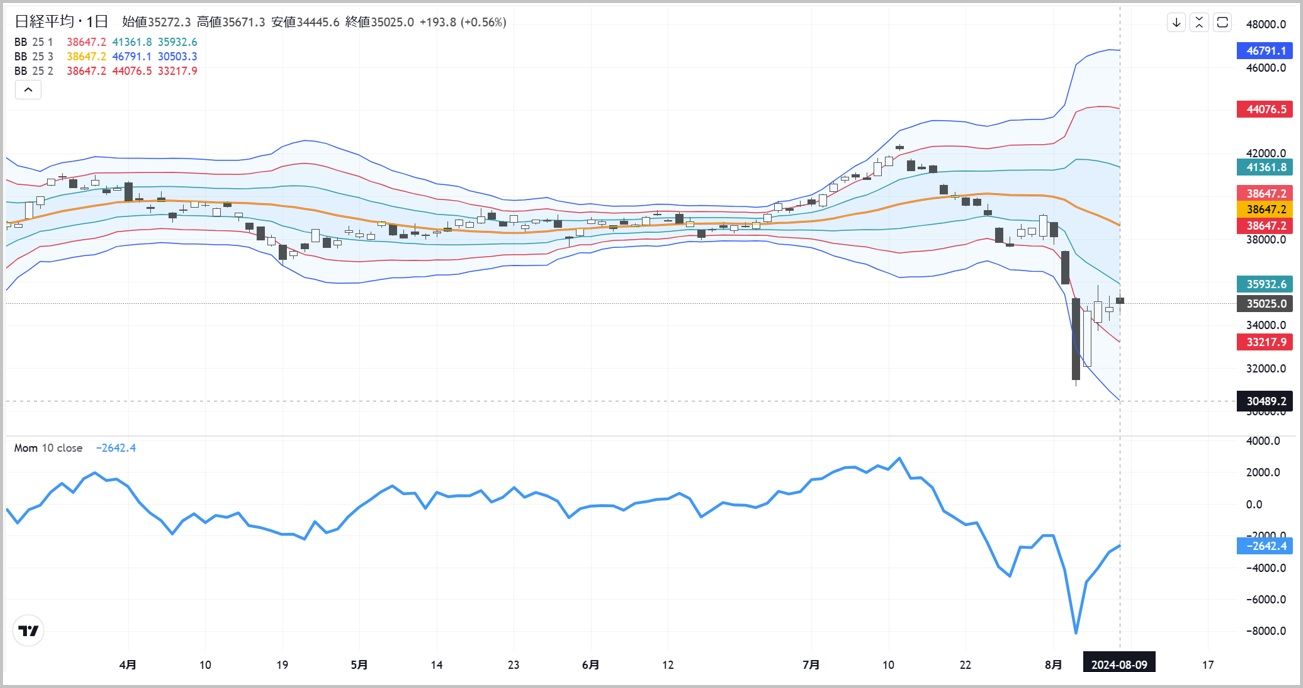Click the 35025.0 current price label

[1266, 303]
